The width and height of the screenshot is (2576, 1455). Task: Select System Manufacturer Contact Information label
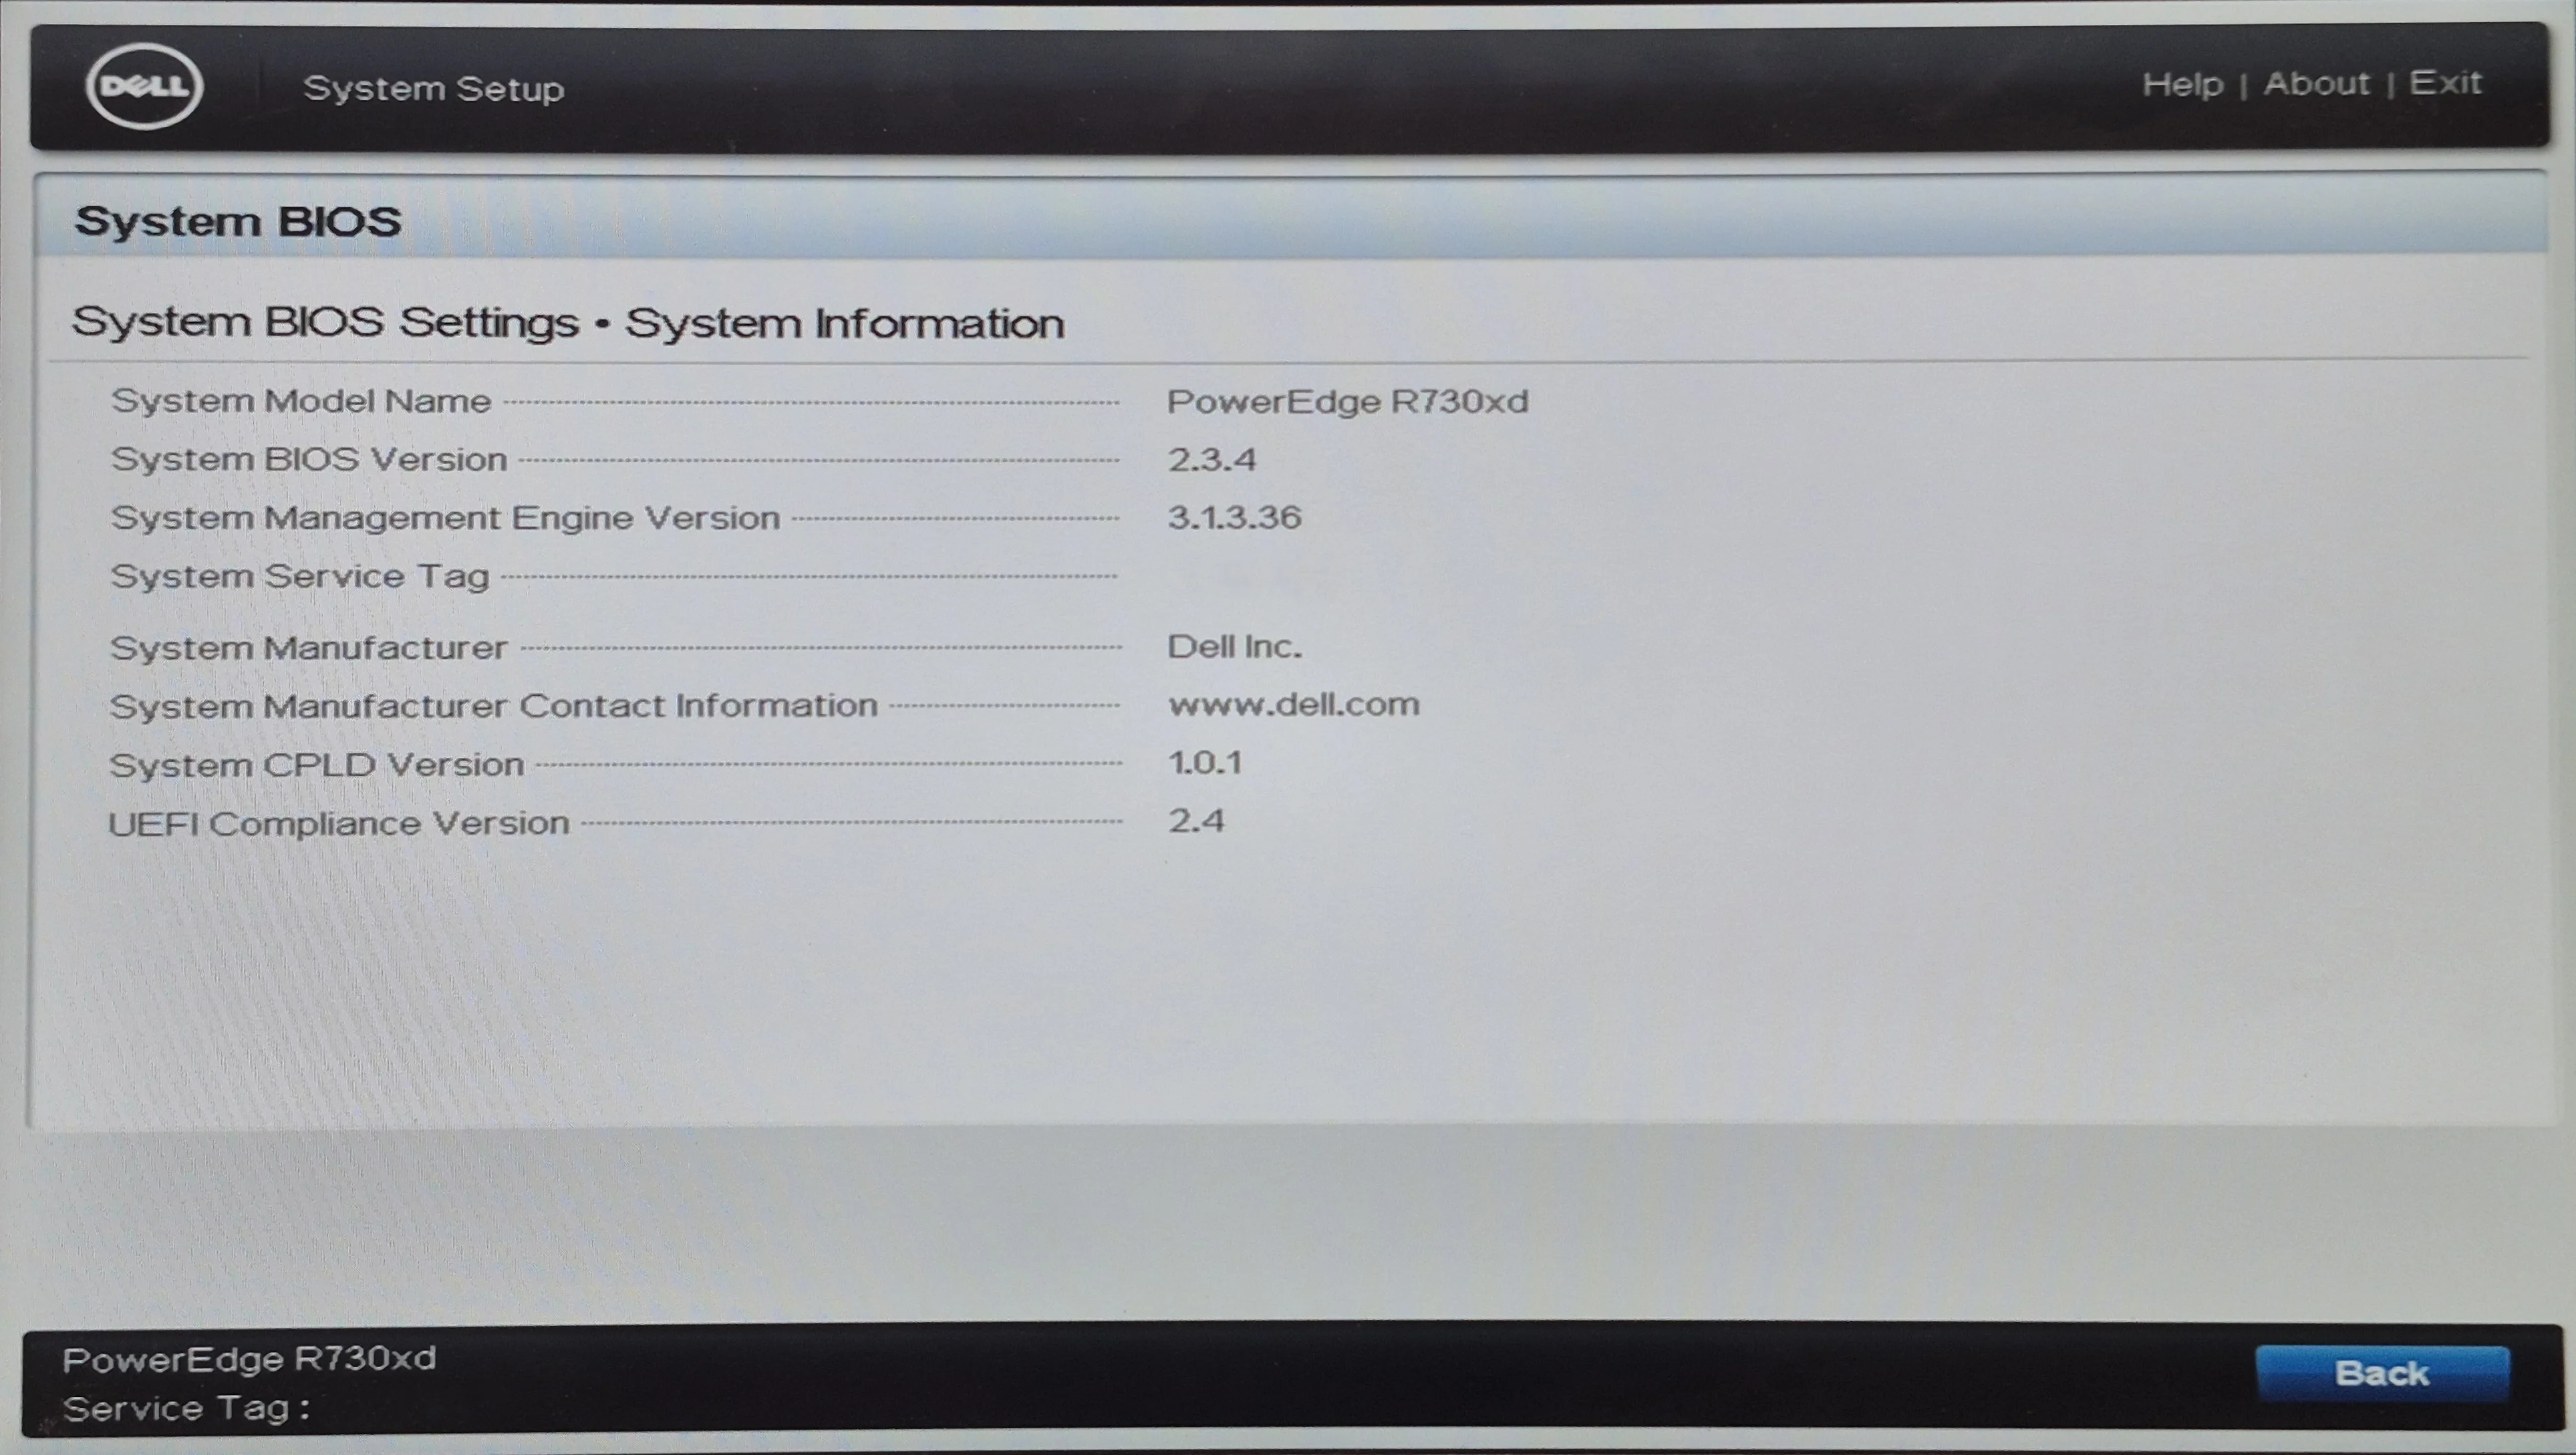click(x=494, y=706)
